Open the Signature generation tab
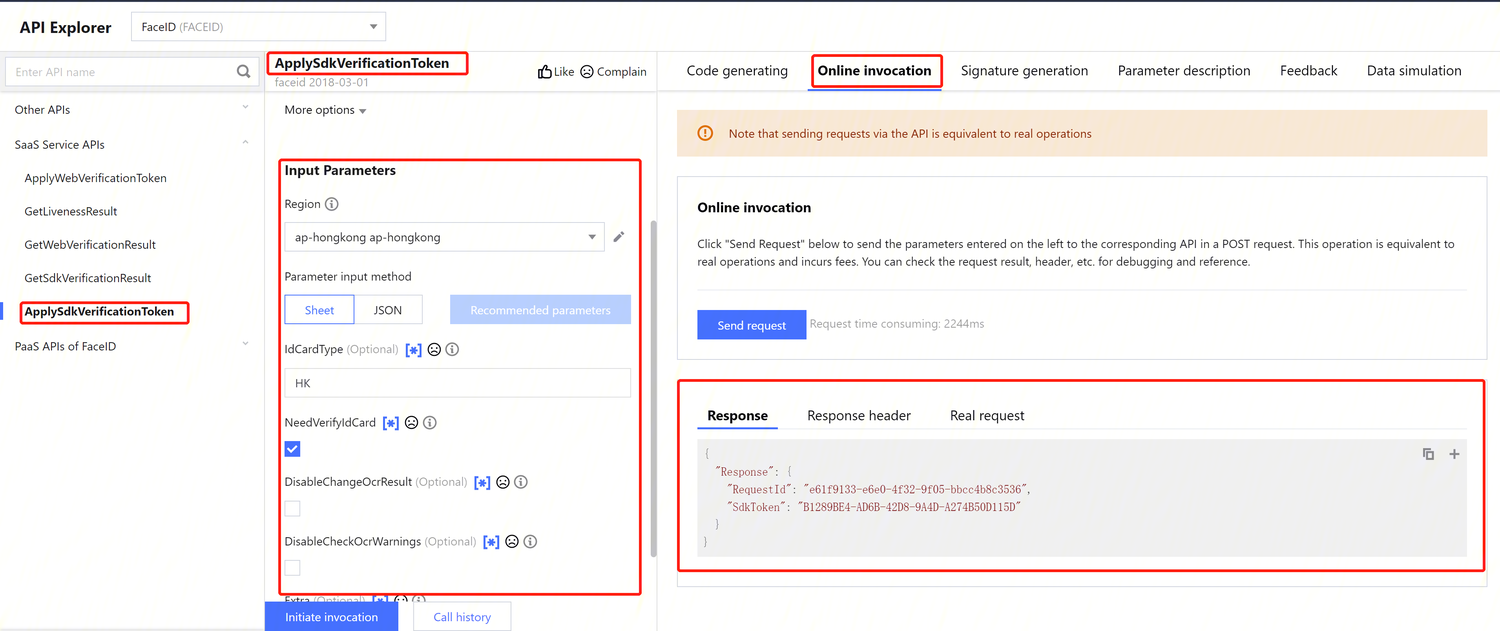Image resolution: width=1500 pixels, height=631 pixels. coord(1024,70)
